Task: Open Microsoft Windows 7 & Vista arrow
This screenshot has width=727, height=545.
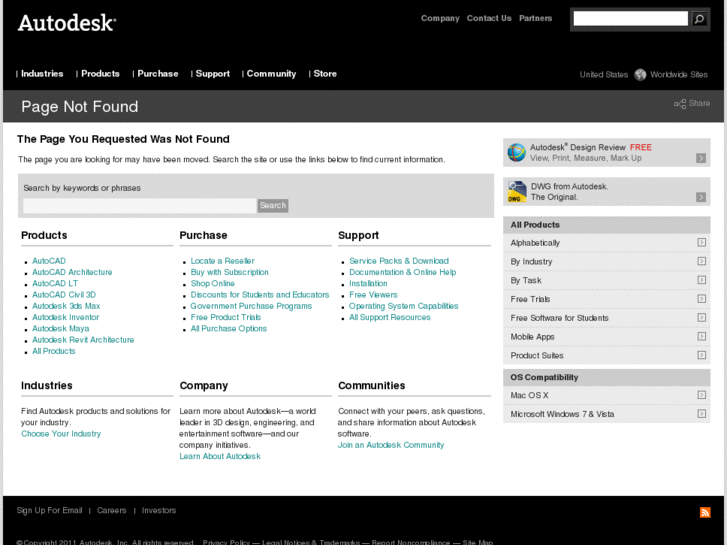Action: (x=701, y=413)
